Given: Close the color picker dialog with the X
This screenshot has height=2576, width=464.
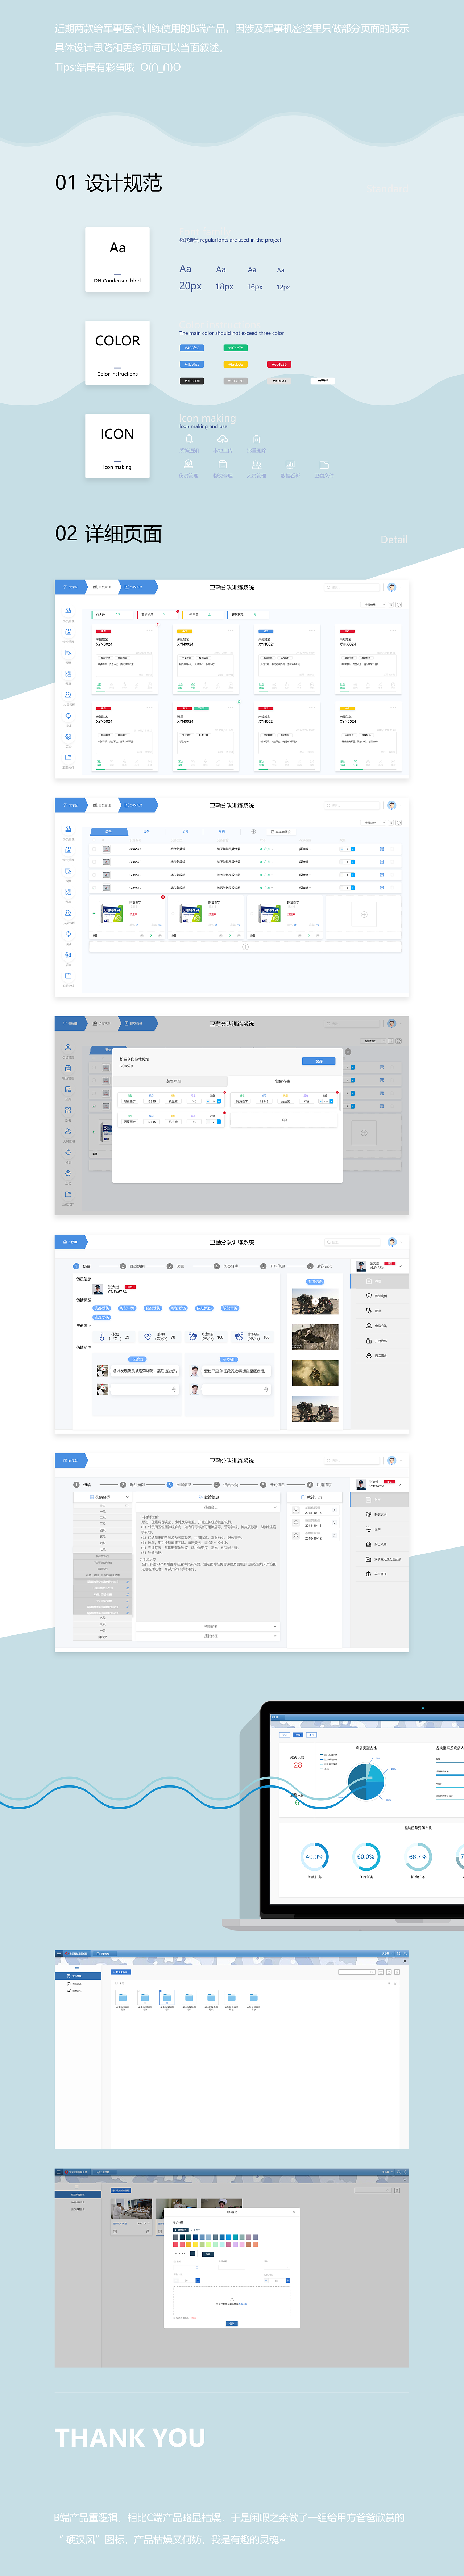Looking at the screenshot, I should click(294, 2212).
